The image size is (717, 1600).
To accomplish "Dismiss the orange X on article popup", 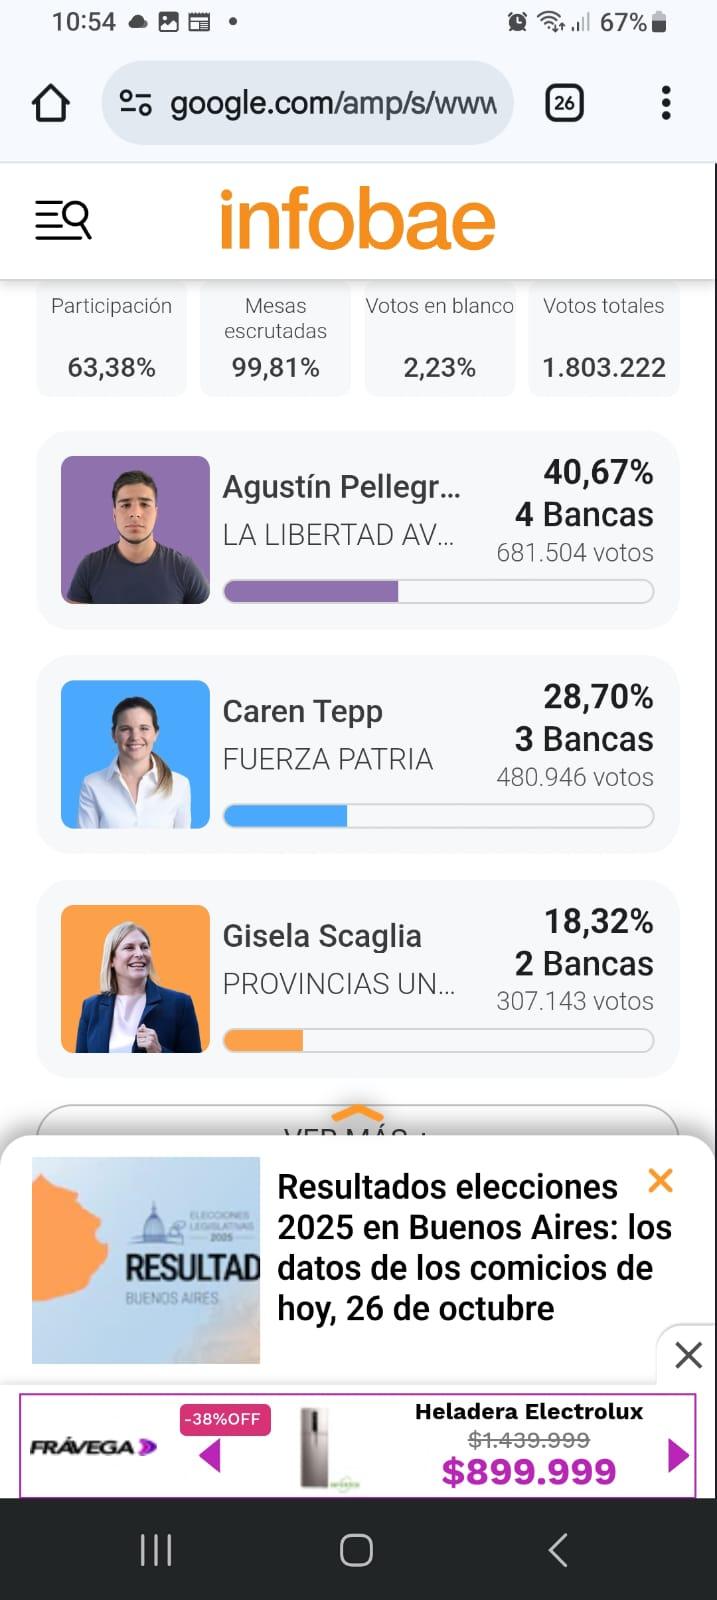I will pyautogui.click(x=660, y=1181).
